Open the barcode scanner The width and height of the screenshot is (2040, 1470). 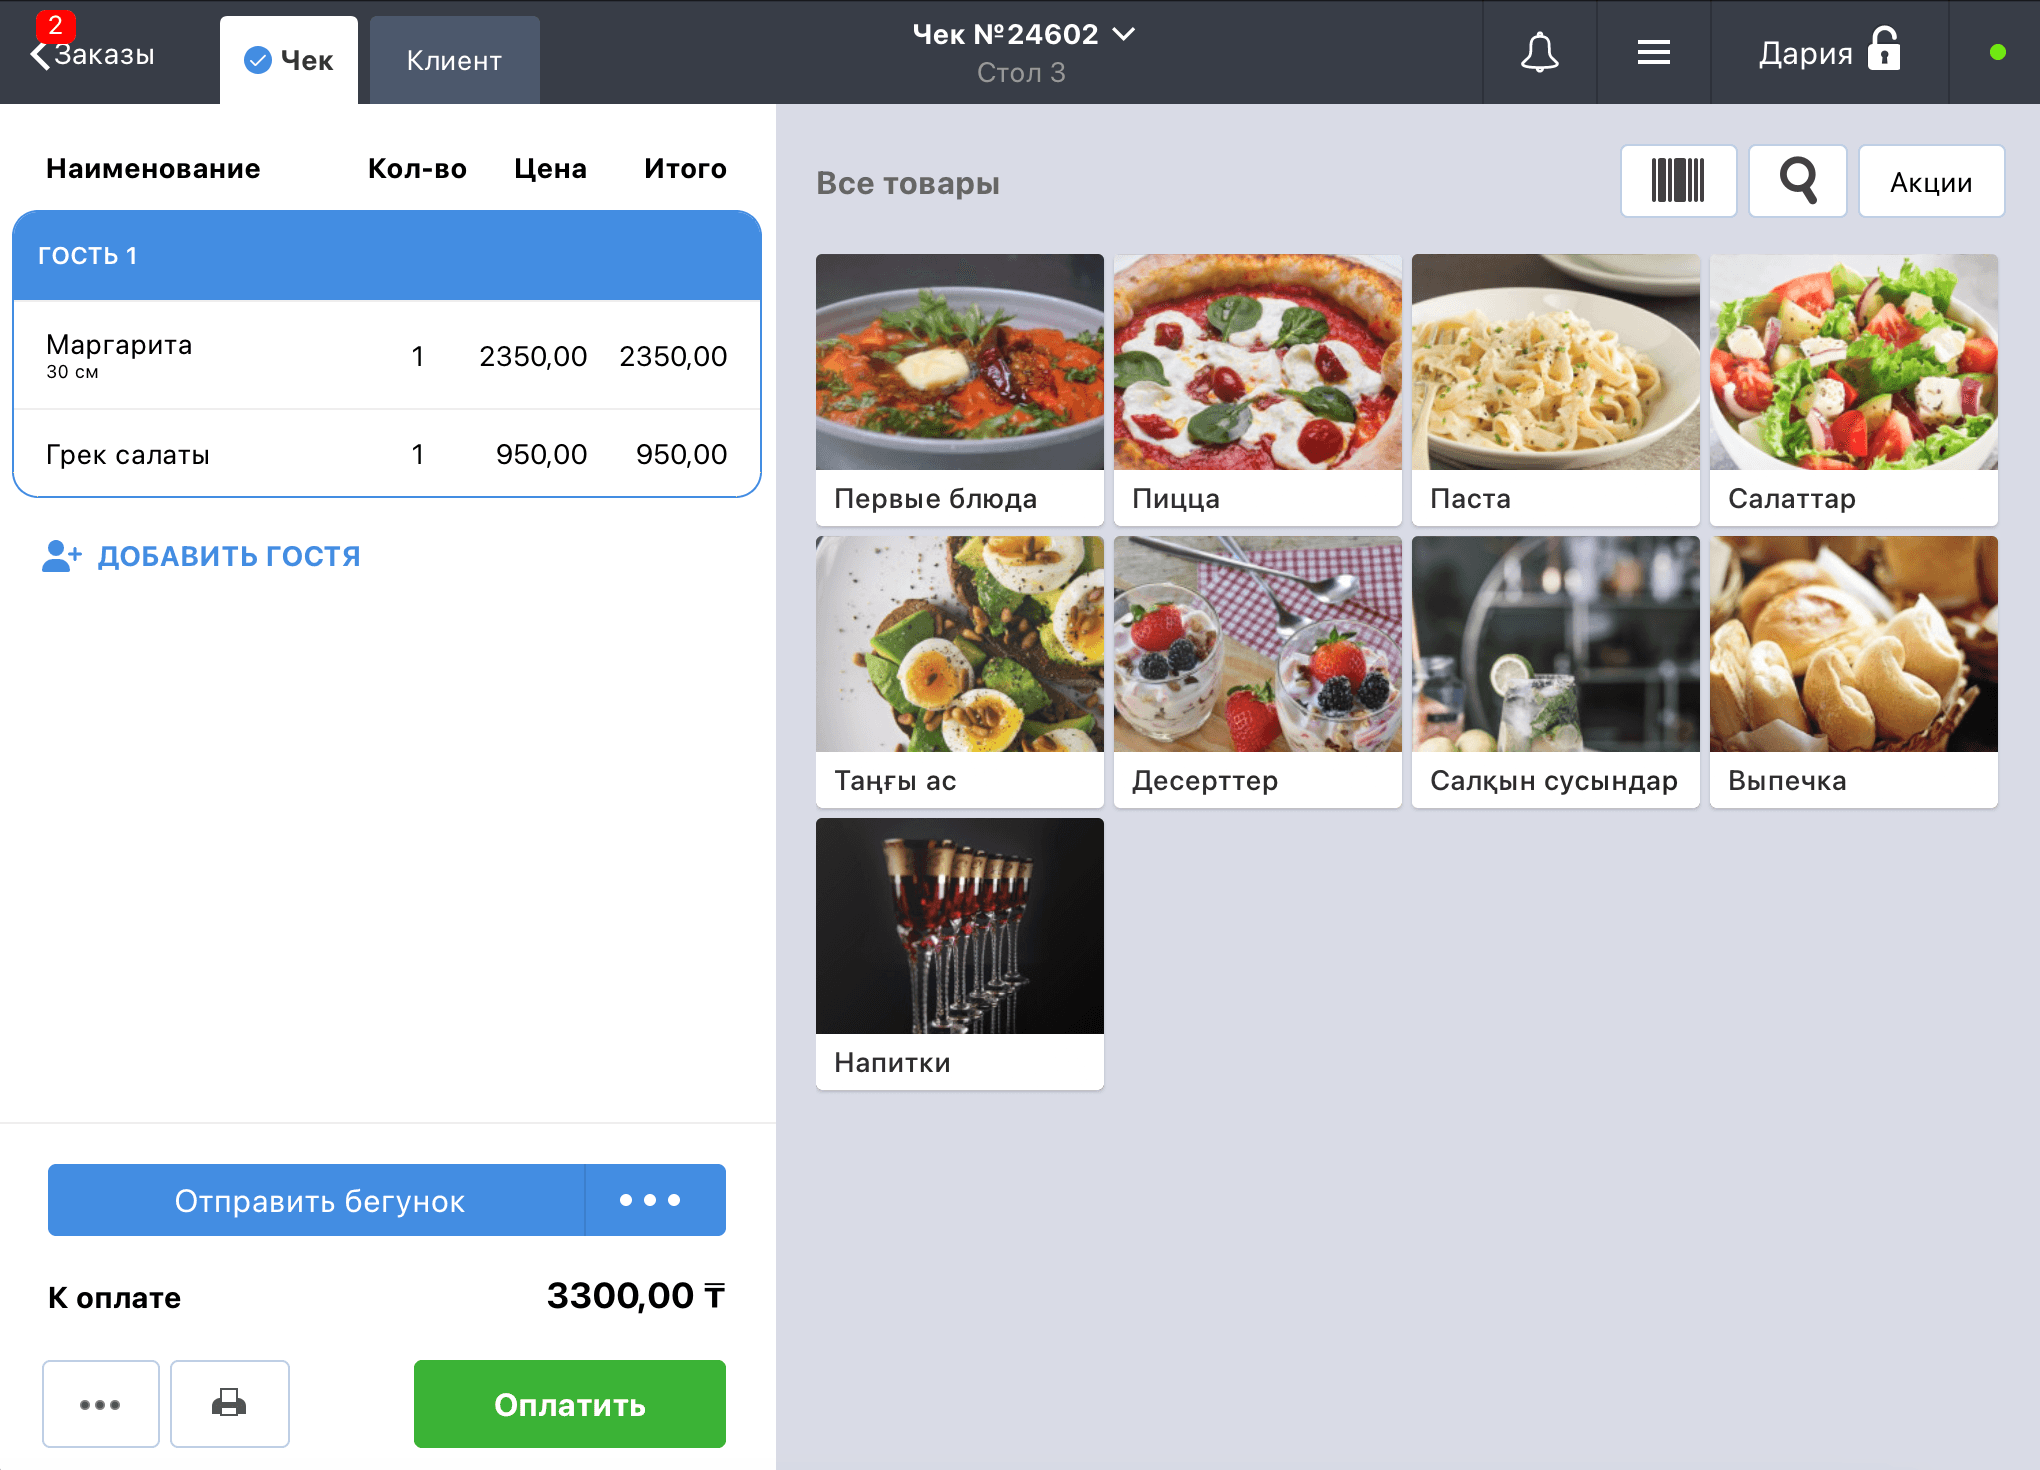(1678, 181)
